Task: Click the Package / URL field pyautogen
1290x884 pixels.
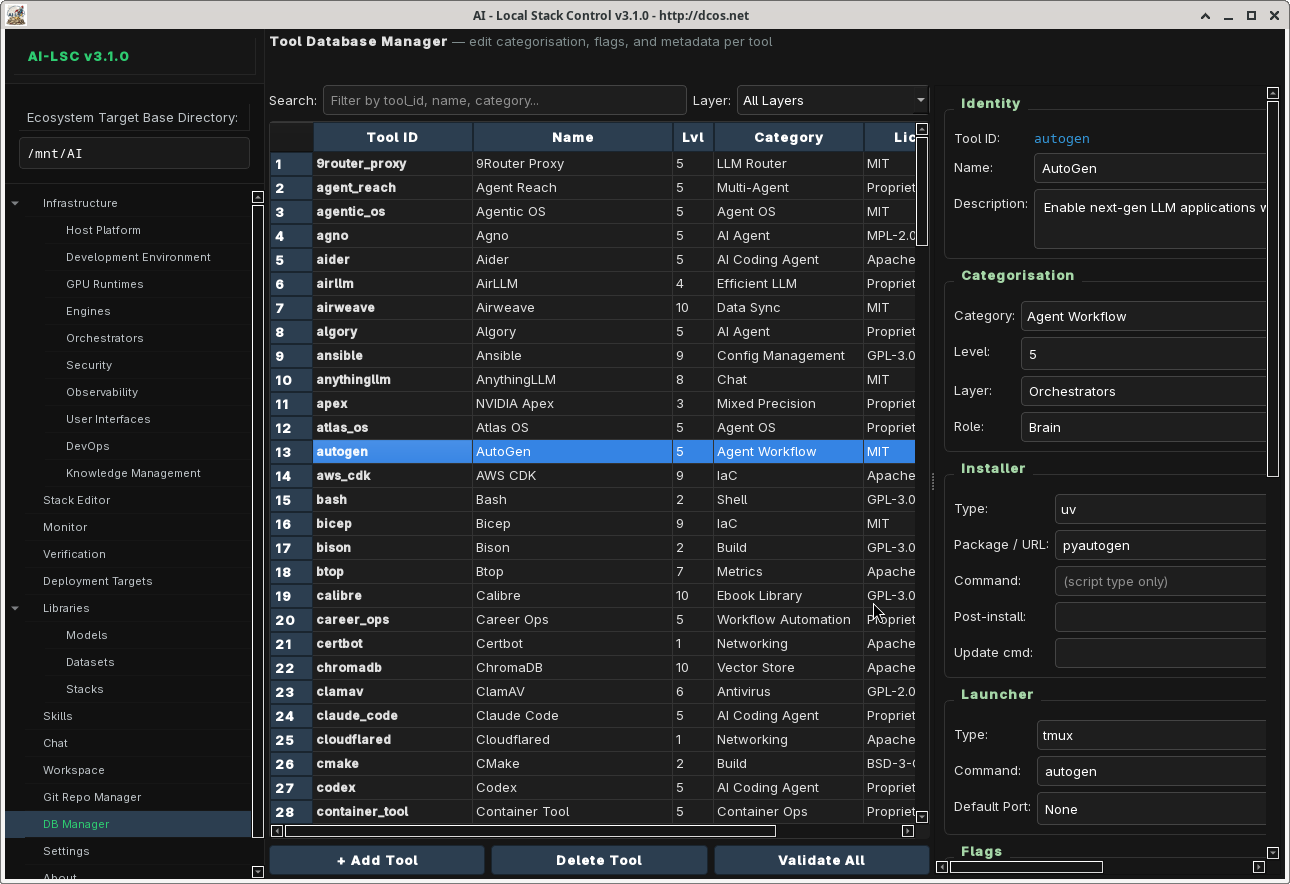Action: (1161, 546)
